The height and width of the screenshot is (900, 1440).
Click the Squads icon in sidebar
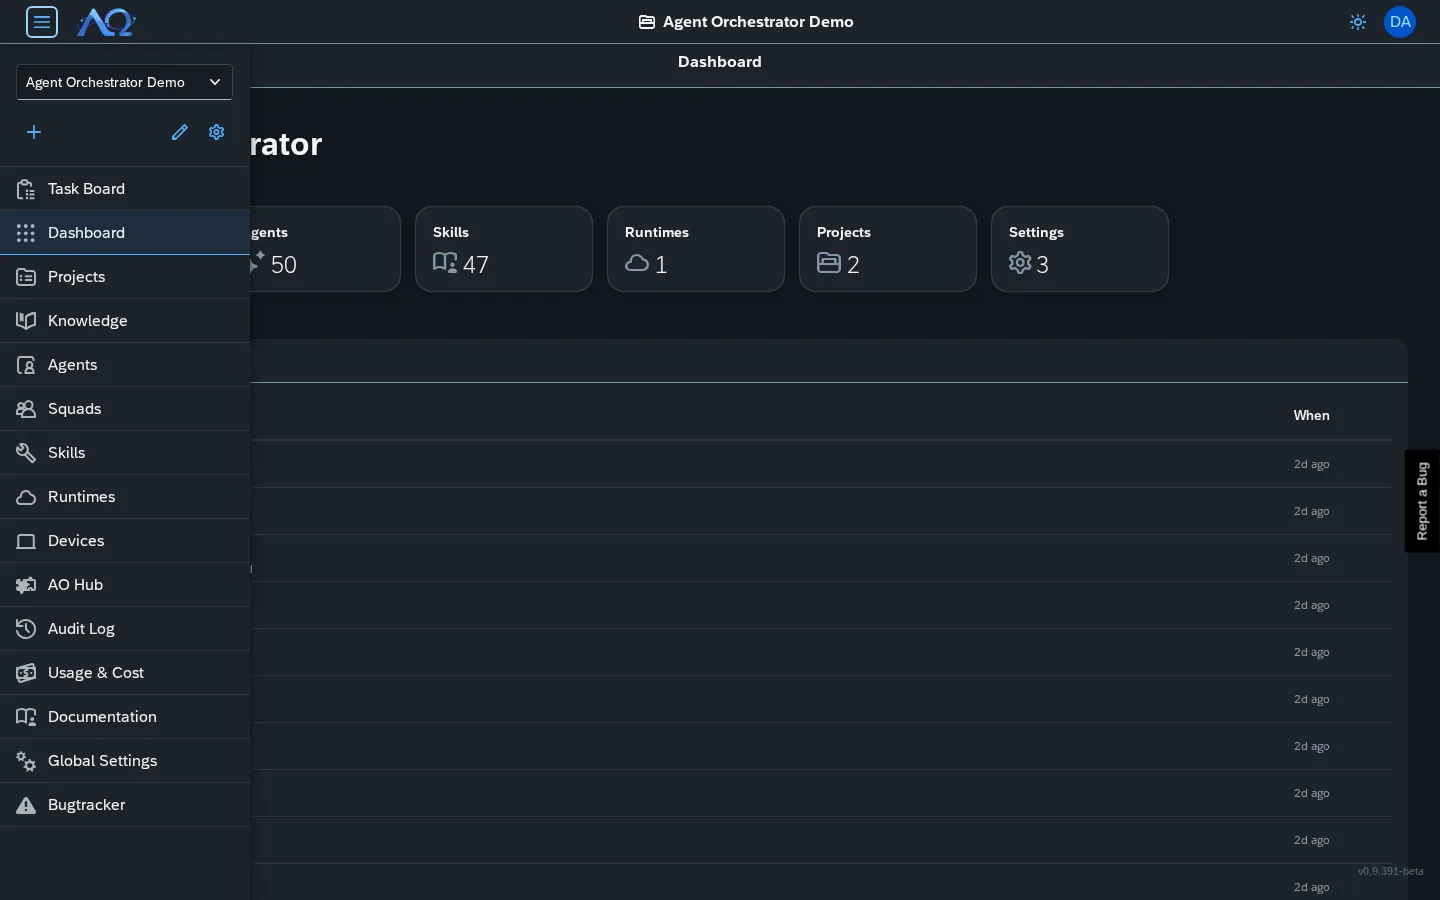(26, 409)
